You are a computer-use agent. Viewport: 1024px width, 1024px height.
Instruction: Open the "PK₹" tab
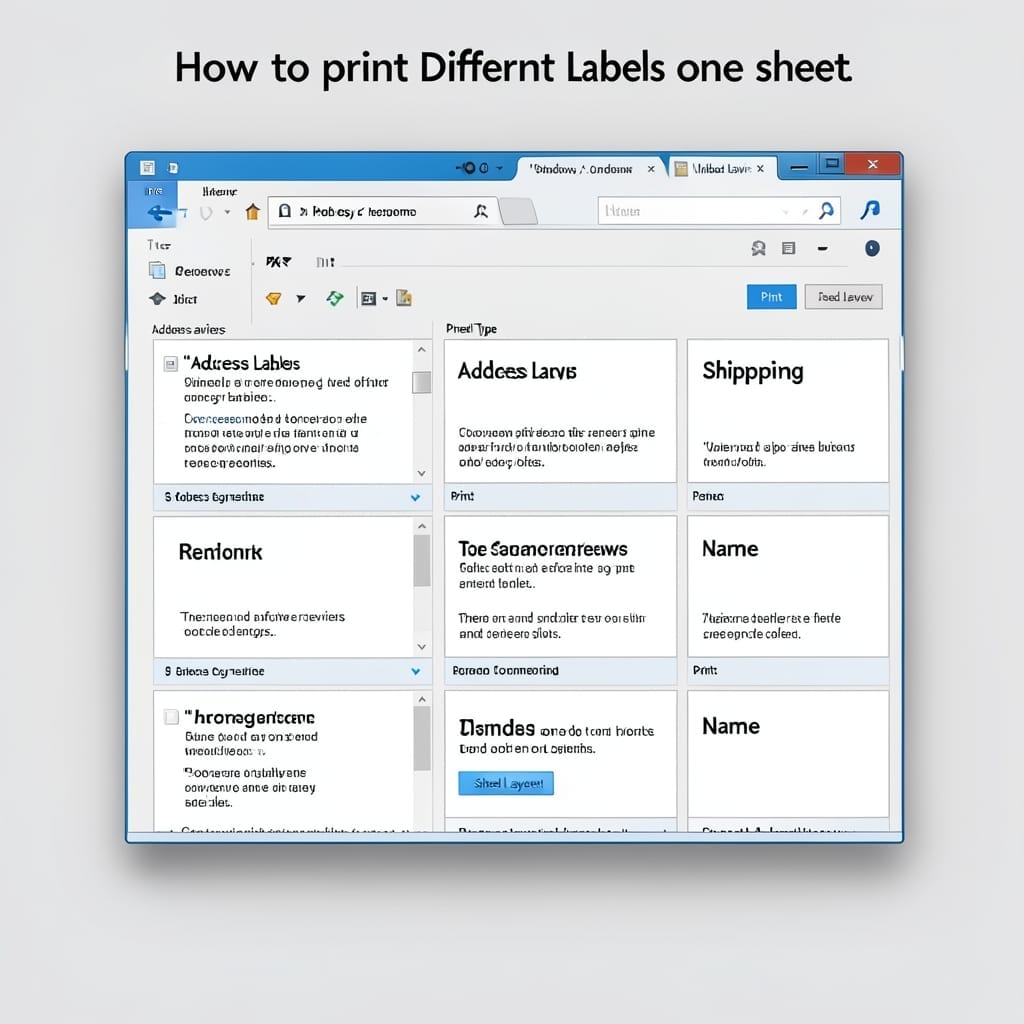(278, 262)
